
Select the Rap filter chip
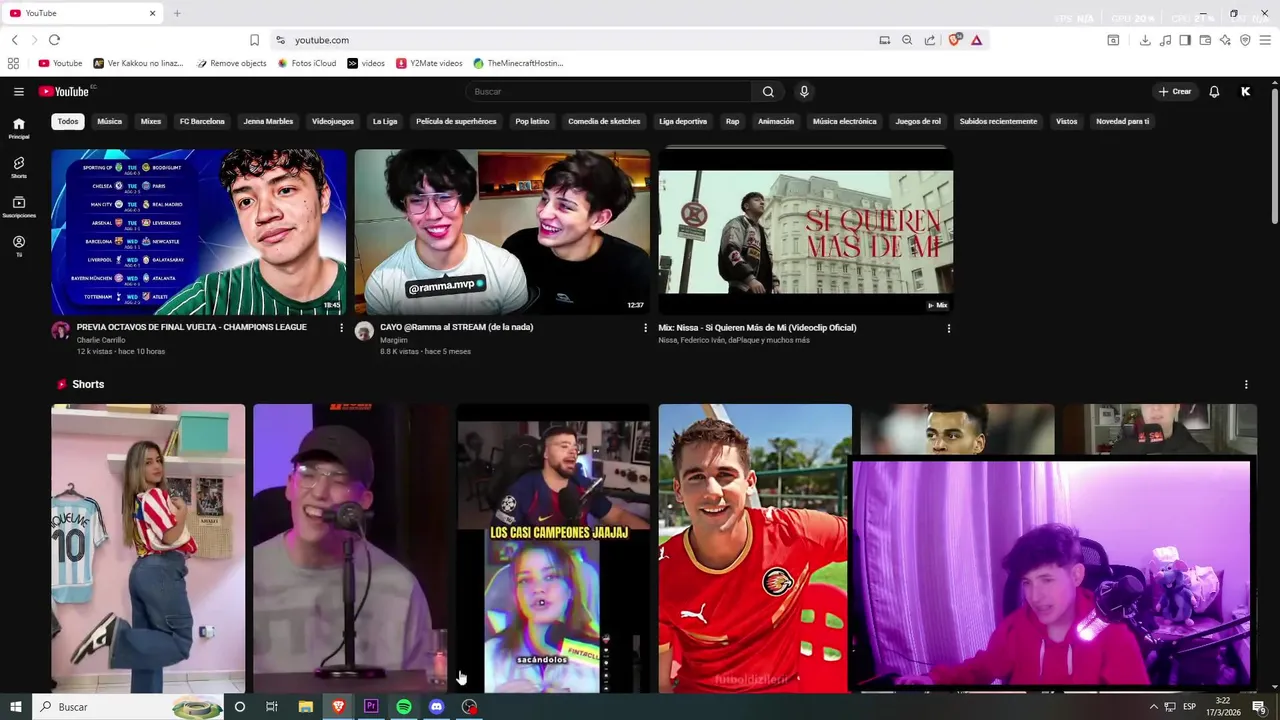733,121
